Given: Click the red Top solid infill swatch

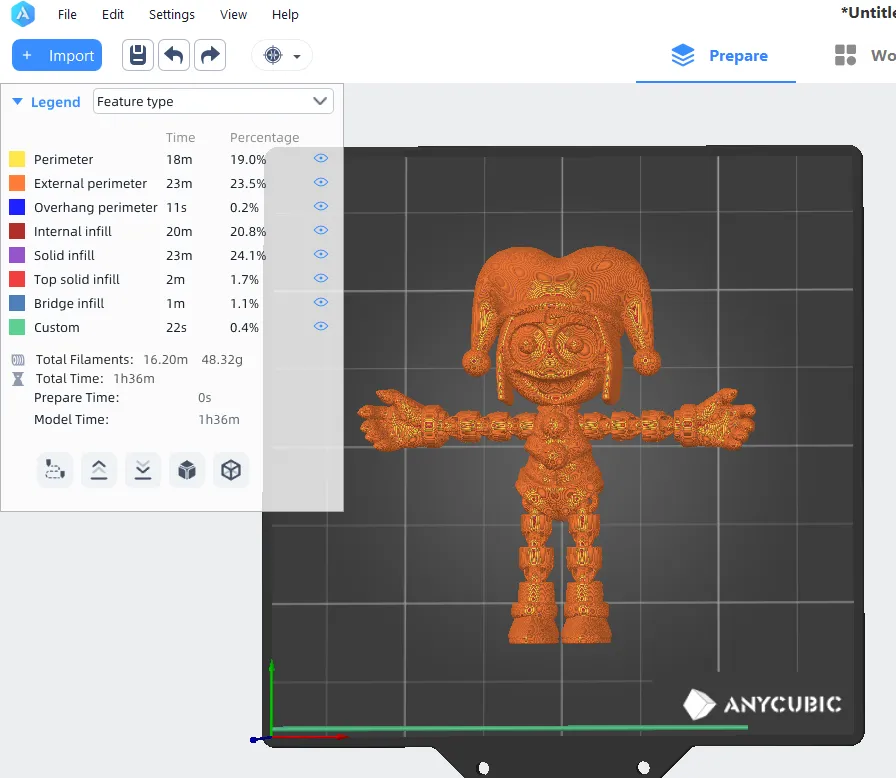Looking at the screenshot, I should click(17, 279).
